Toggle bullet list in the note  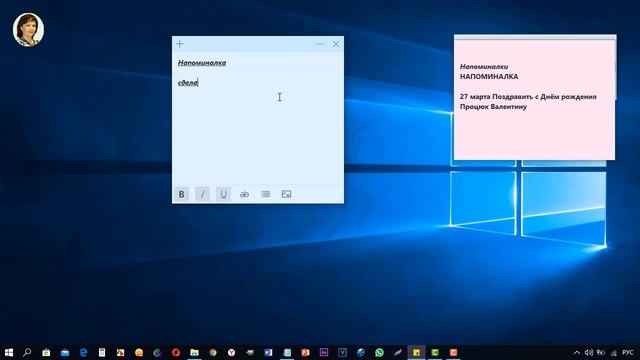click(x=265, y=194)
